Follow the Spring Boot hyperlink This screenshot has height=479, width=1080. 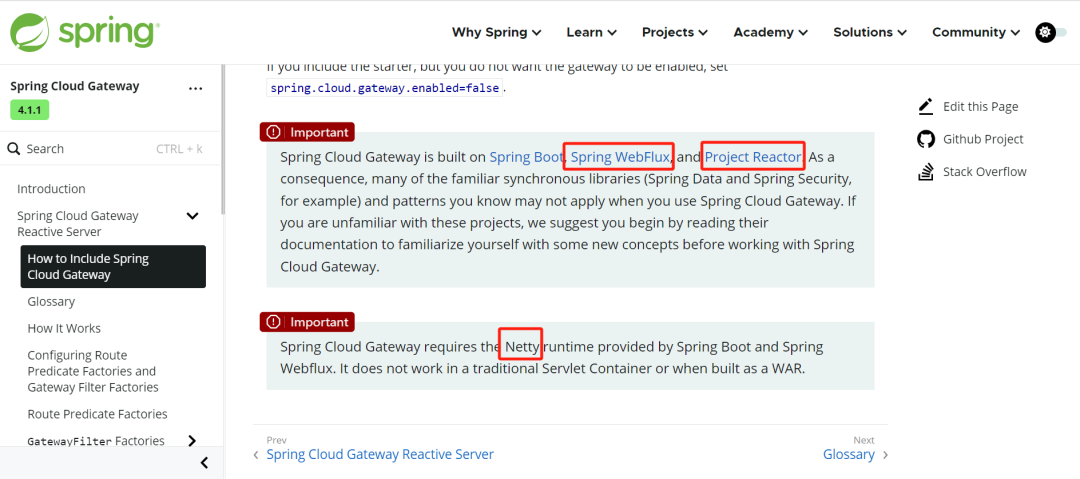tap(526, 157)
